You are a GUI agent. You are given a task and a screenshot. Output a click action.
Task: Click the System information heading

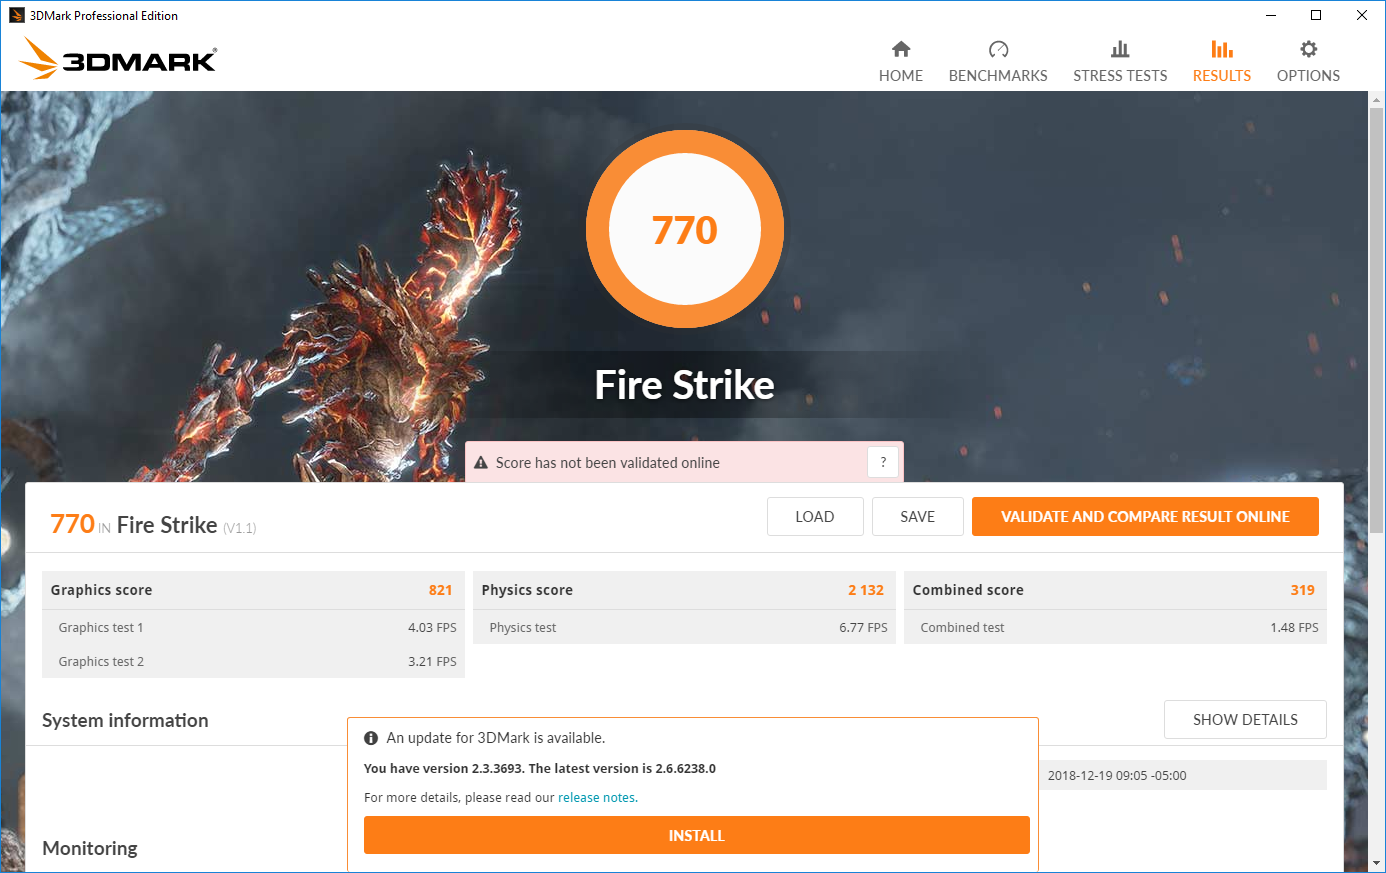pos(125,721)
